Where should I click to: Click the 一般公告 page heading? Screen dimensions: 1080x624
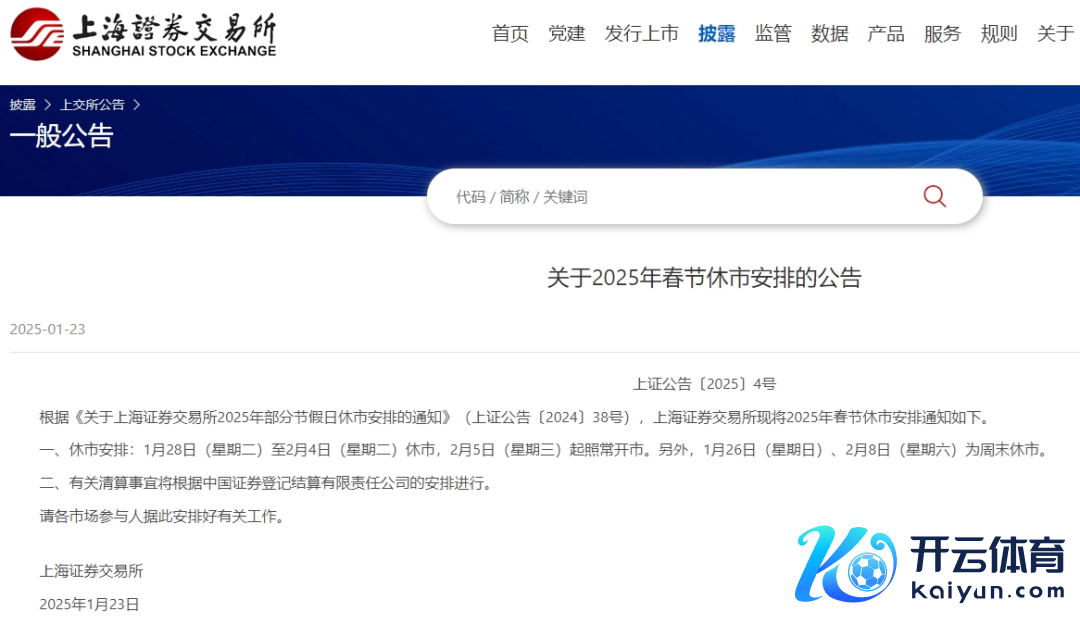point(62,136)
